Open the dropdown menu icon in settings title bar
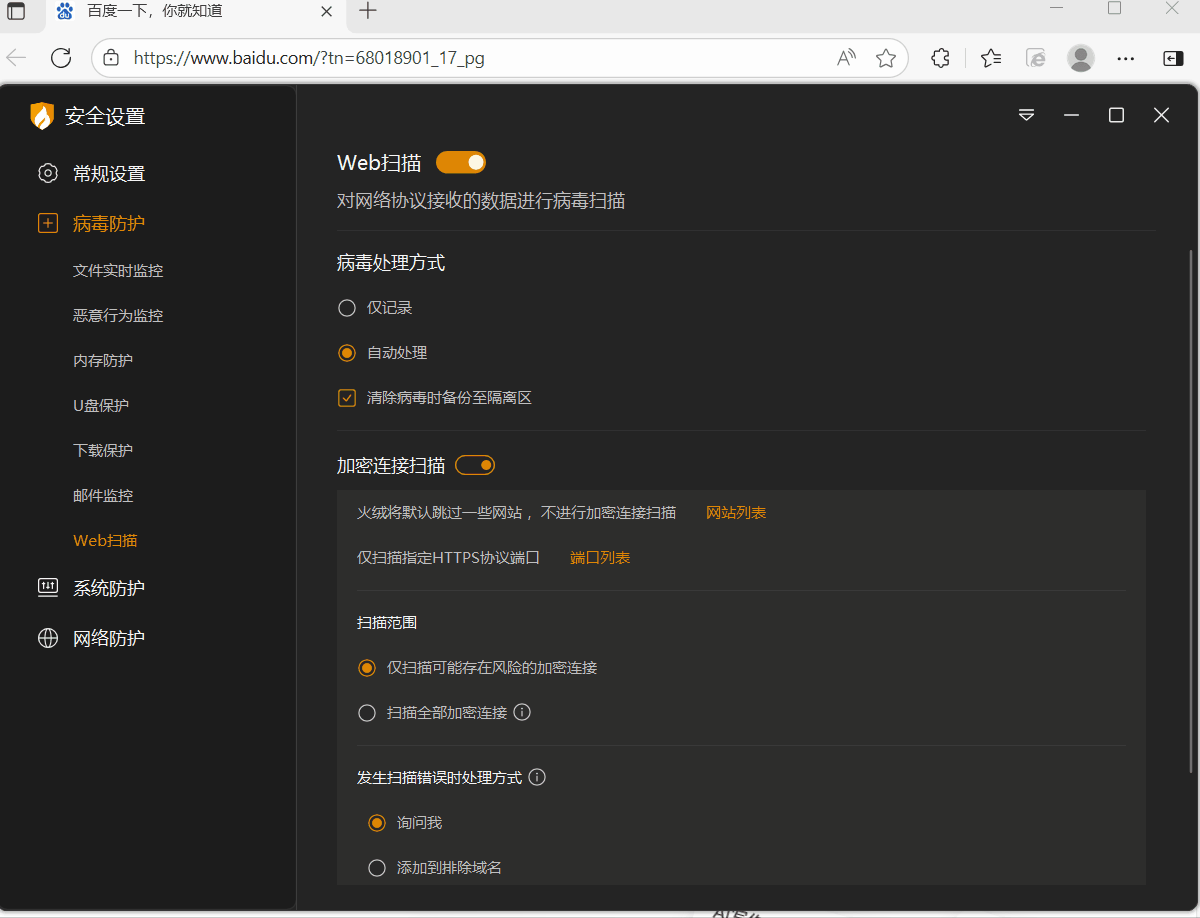This screenshot has width=1200, height=918. tap(1026, 115)
